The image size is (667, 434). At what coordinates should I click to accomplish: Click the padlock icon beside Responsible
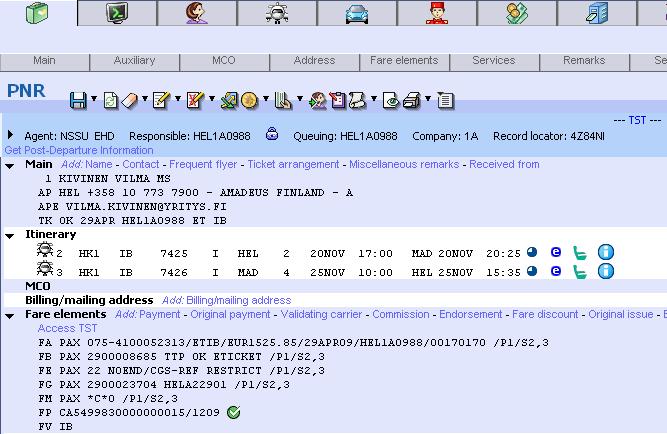coord(272,134)
